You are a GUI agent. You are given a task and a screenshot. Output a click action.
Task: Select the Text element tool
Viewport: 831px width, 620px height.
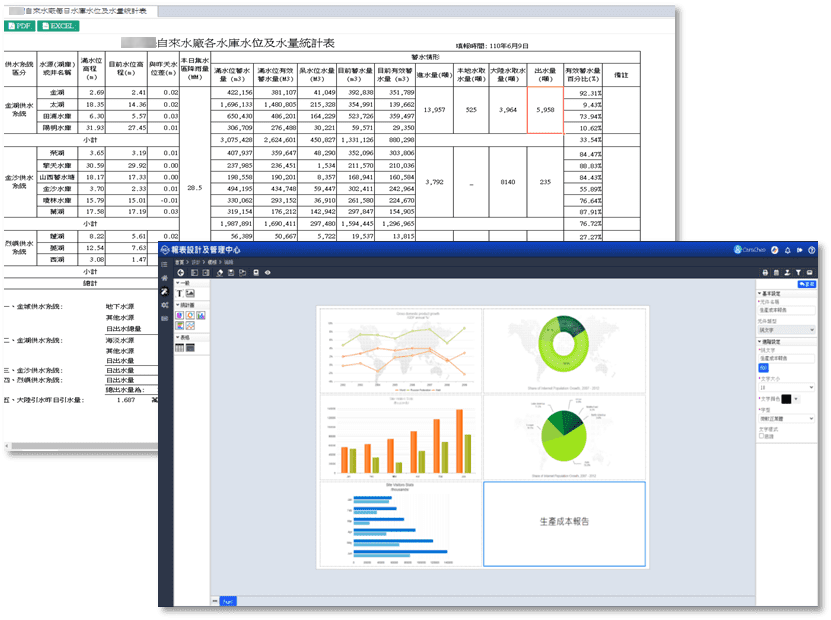[179, 294]
